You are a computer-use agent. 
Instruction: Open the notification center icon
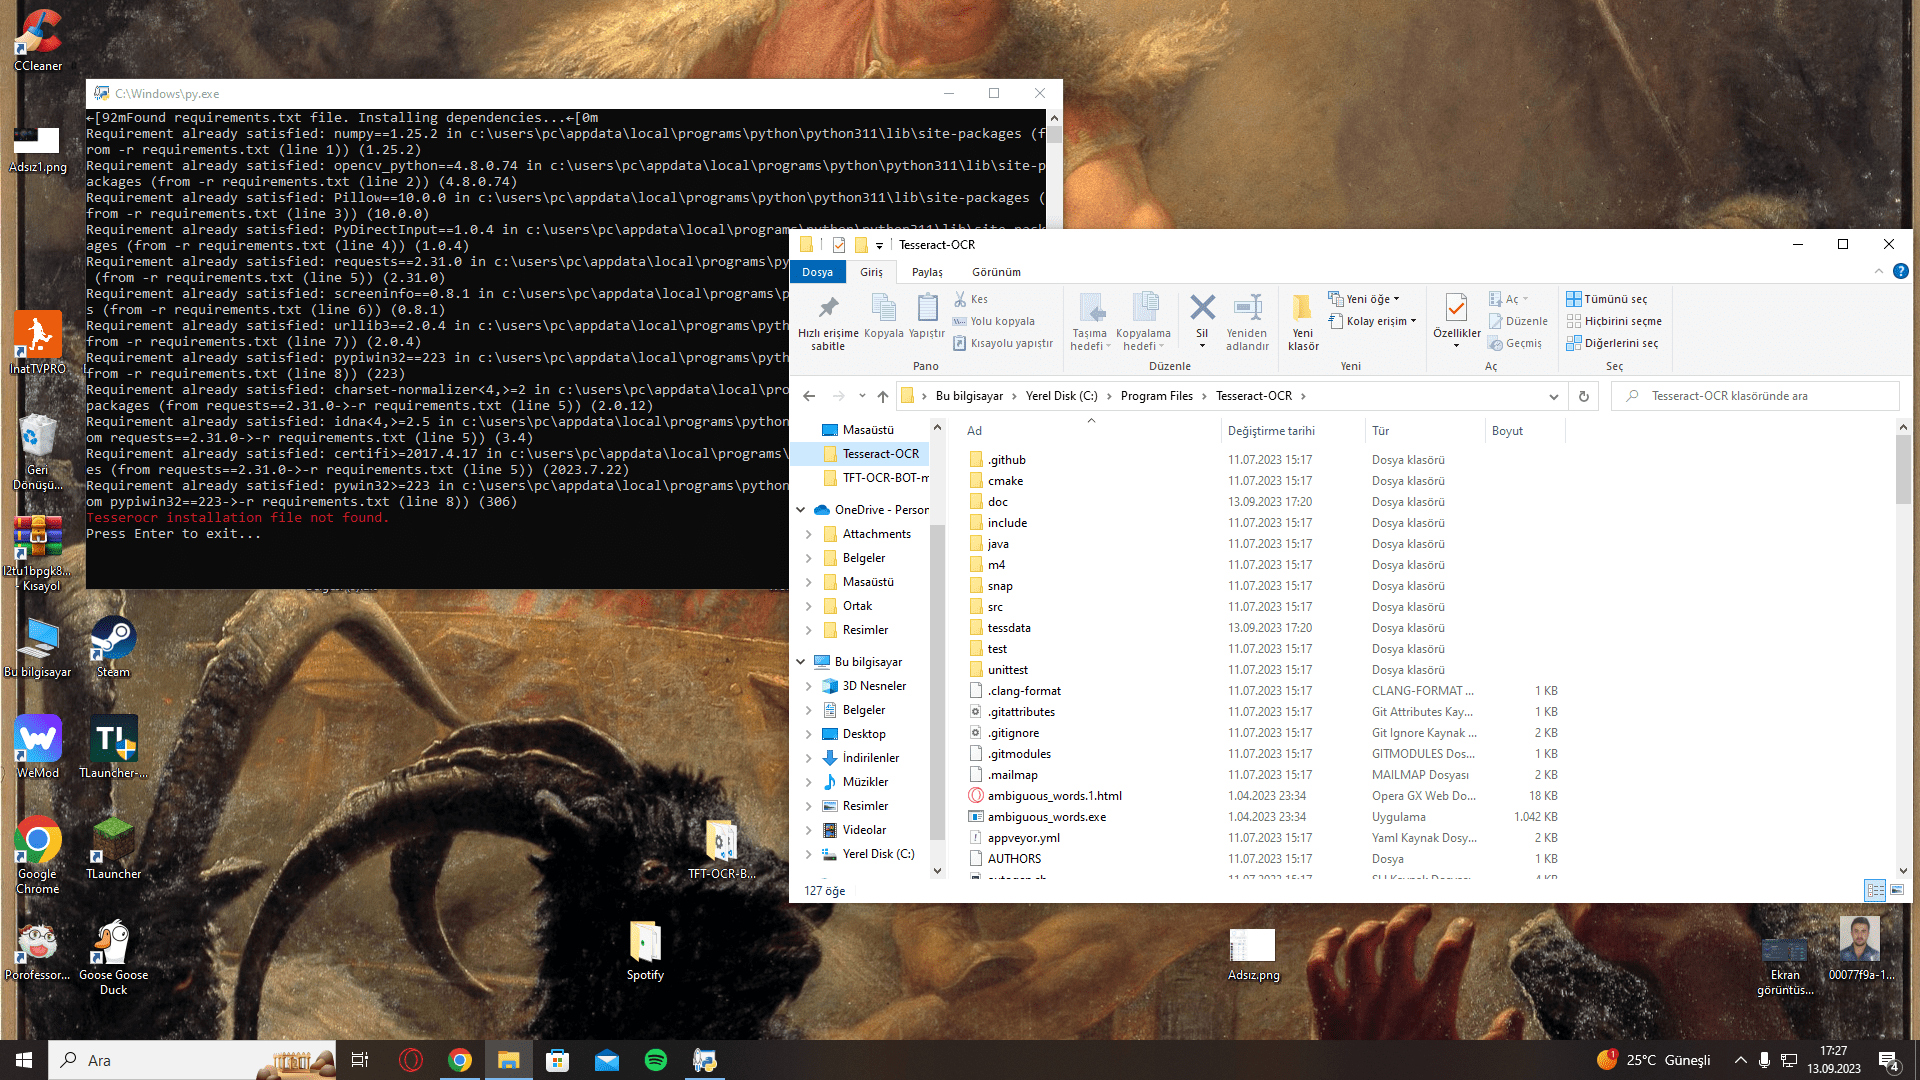coord(1889,1061)
